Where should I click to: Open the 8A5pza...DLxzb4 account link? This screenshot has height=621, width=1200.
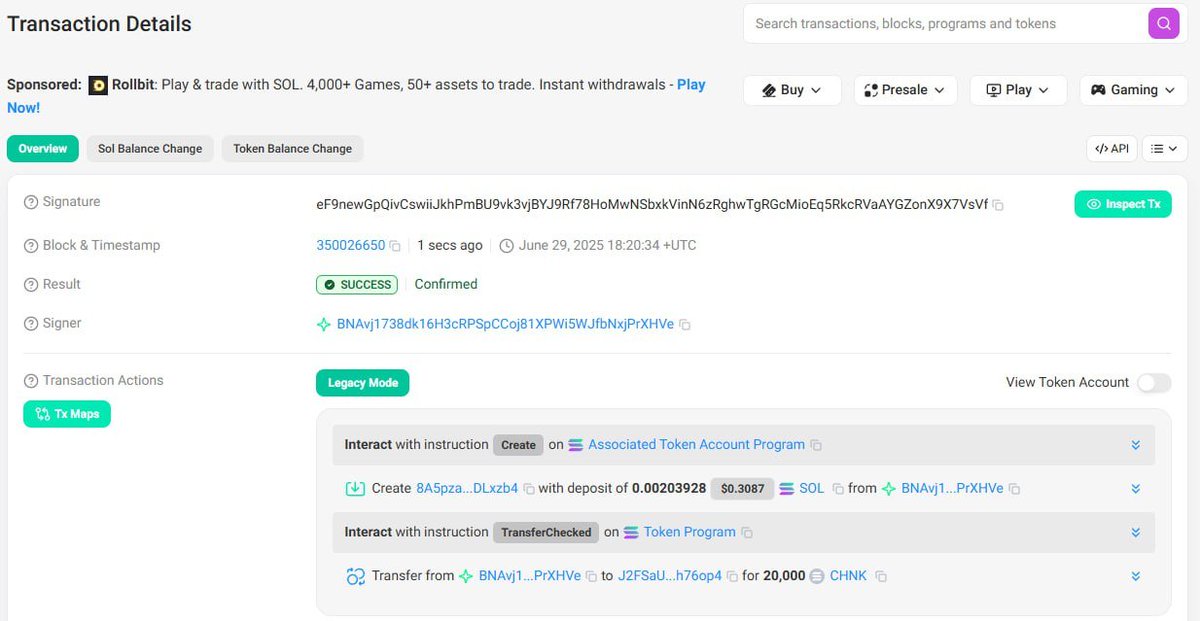coord(467,489)
